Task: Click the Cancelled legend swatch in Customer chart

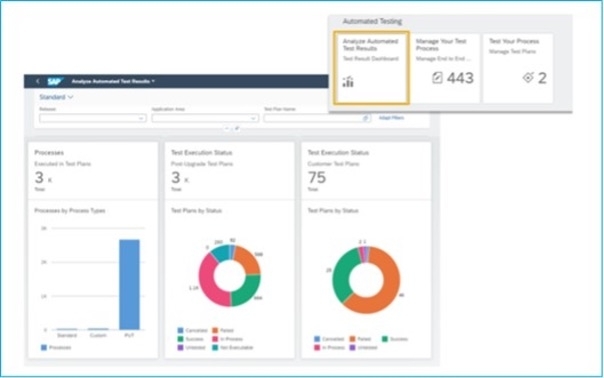Action: 317,339
